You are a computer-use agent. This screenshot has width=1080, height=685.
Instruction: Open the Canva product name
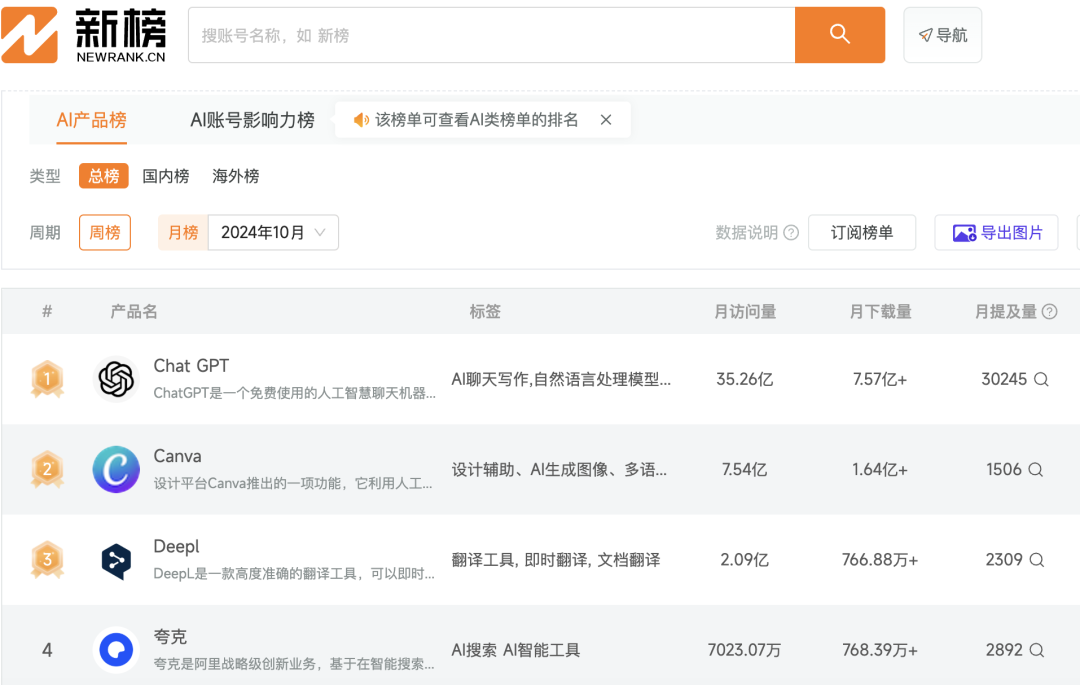click(177, 456)
